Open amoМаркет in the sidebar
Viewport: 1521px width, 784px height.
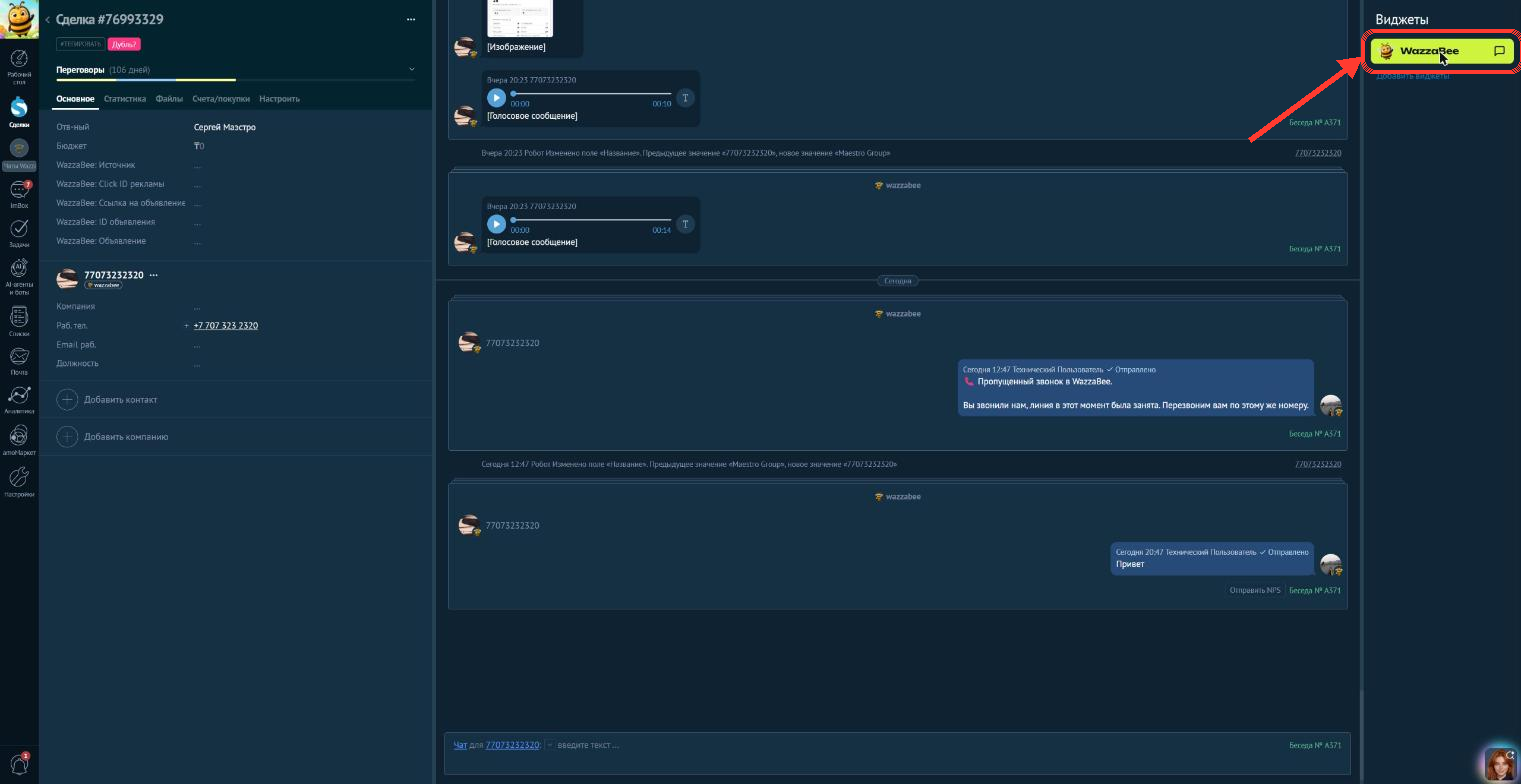19,441
